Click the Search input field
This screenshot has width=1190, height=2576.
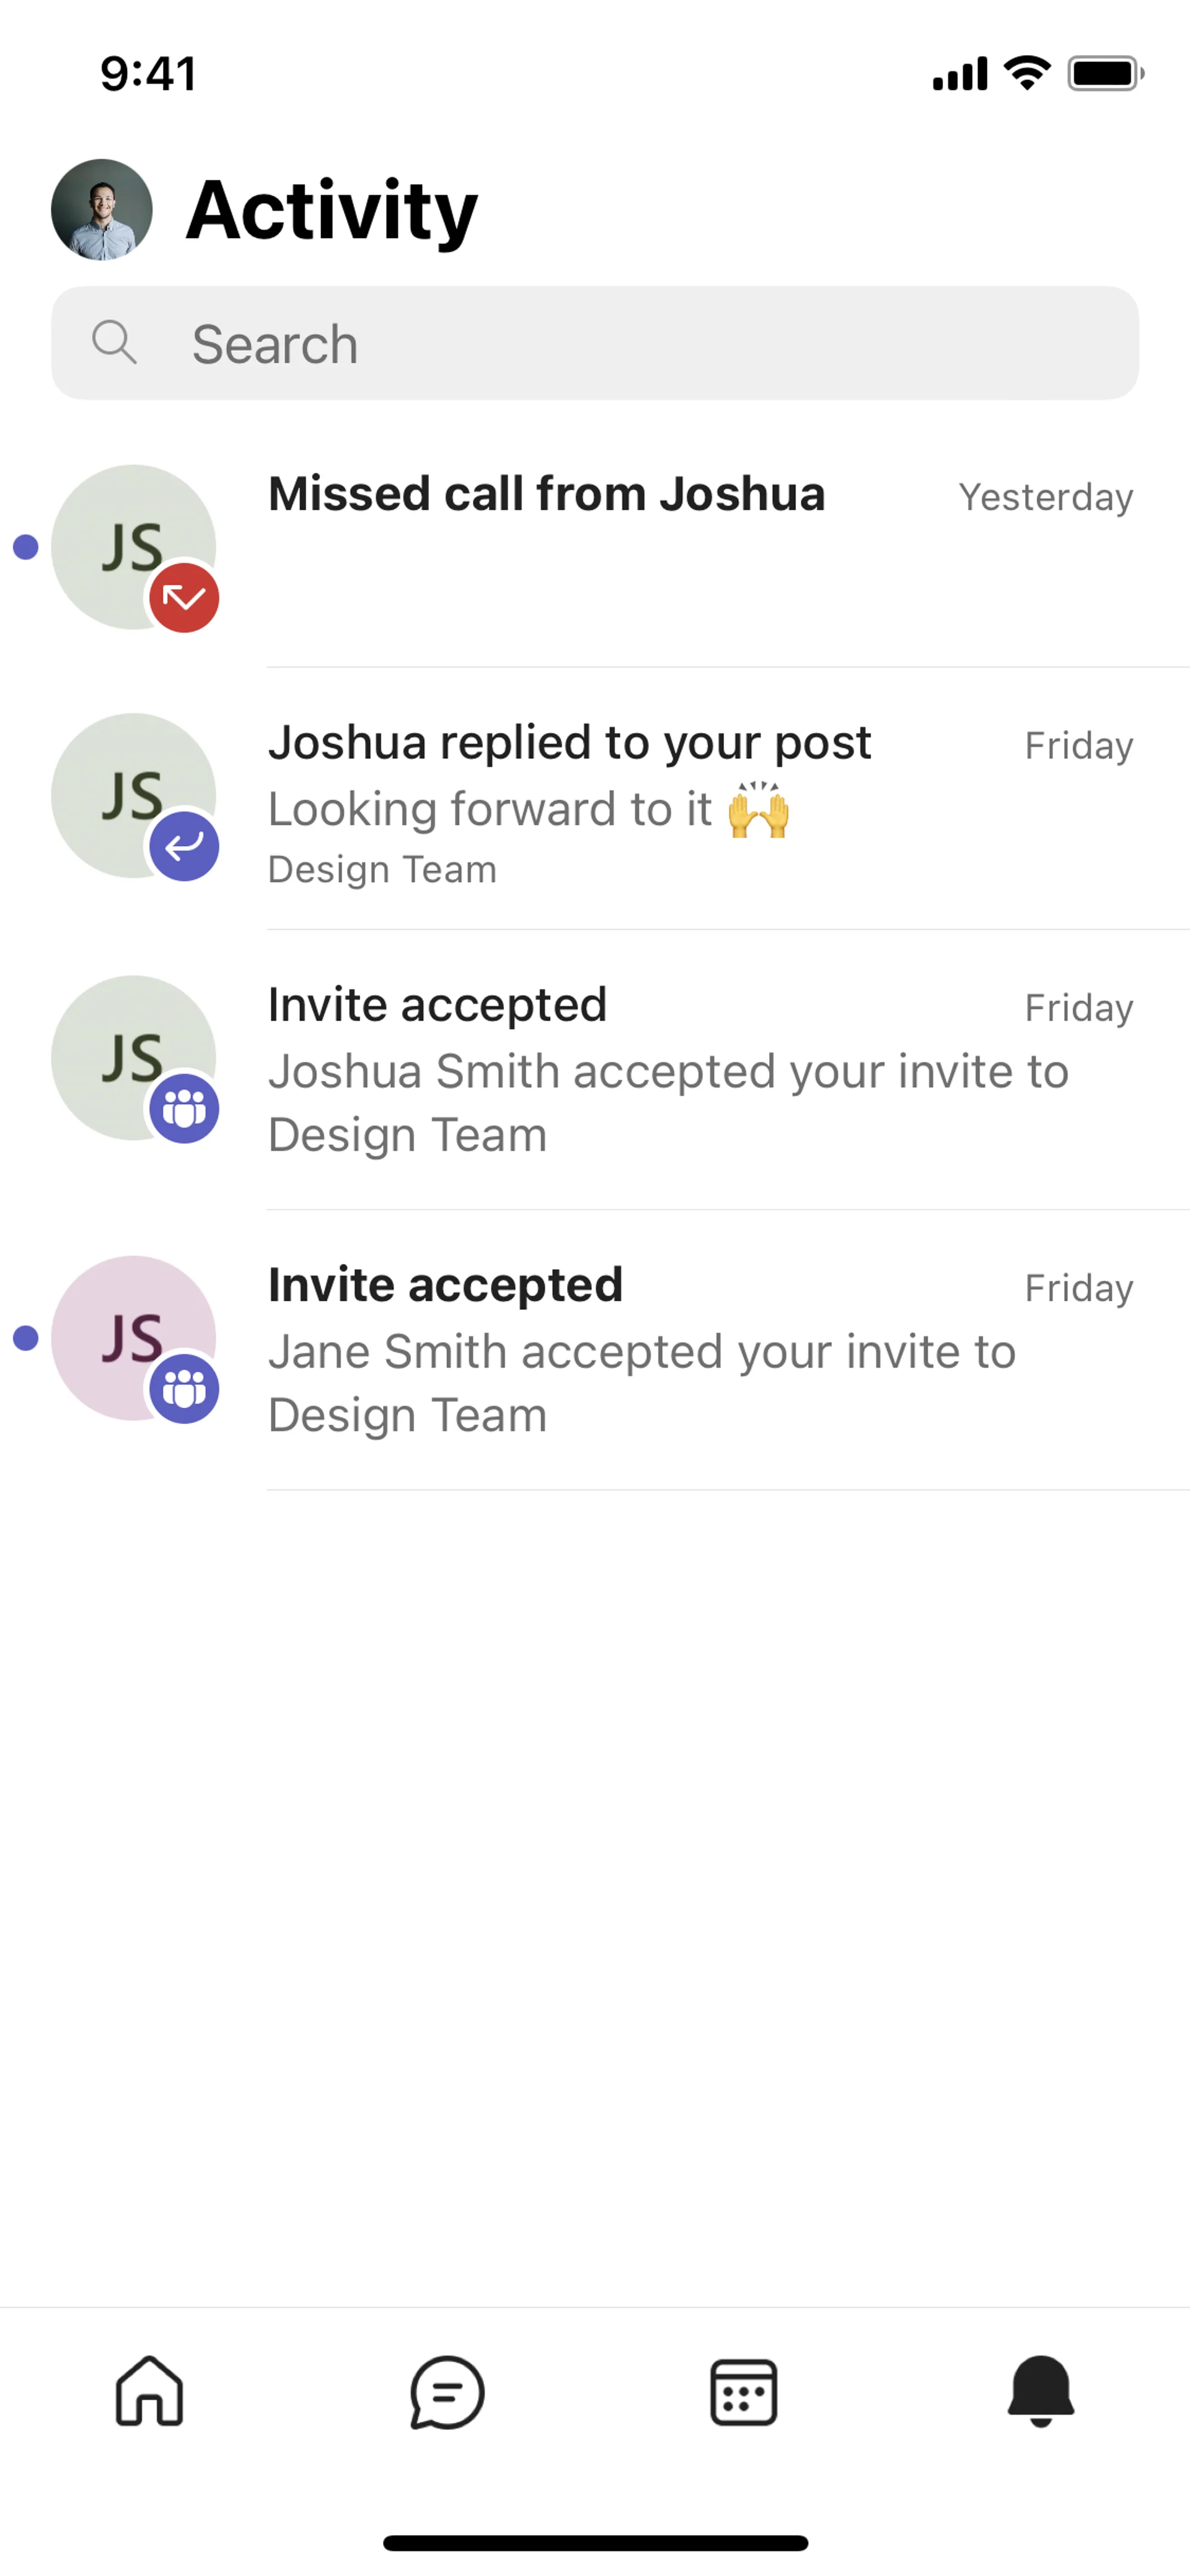point(640,344)
